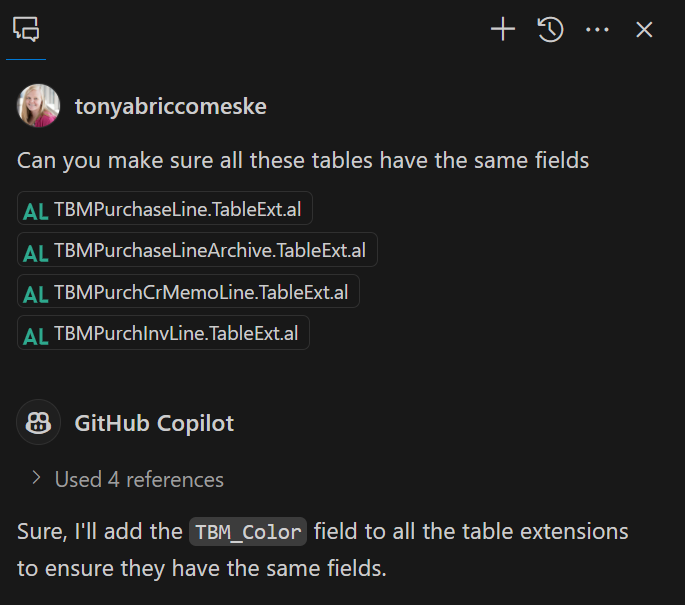Open chat history clock icon
Viewport: 685px width, 605px height.
click(550, 29)
